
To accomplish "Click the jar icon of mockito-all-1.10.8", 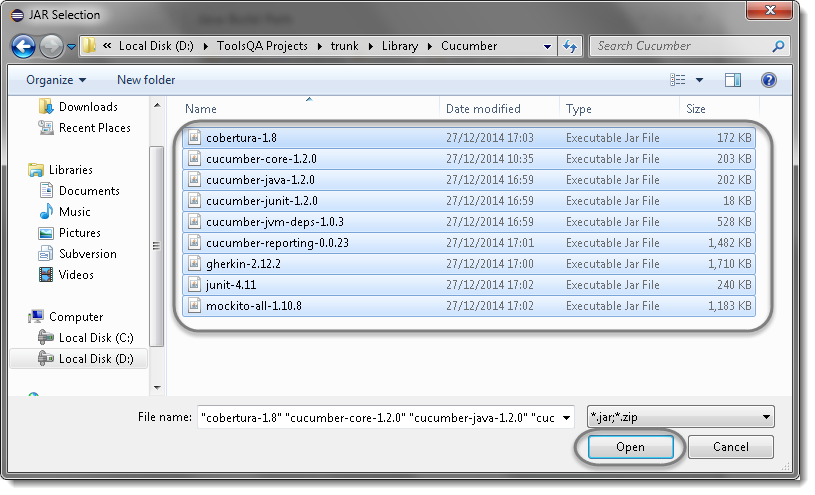I will tap(194, 305).
